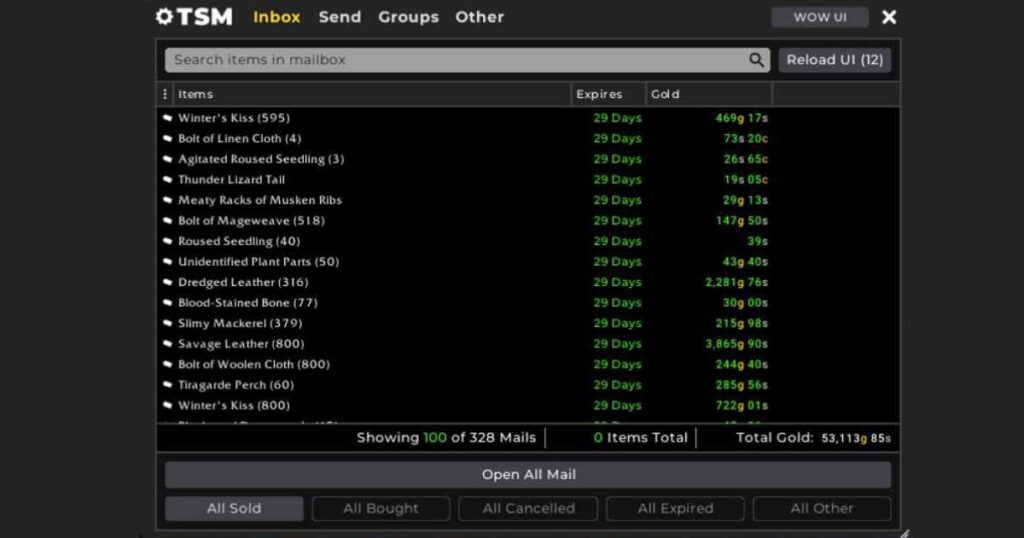Click the Reload UI (12) button
Screen dimensions: 1024x538
[834, 60]
